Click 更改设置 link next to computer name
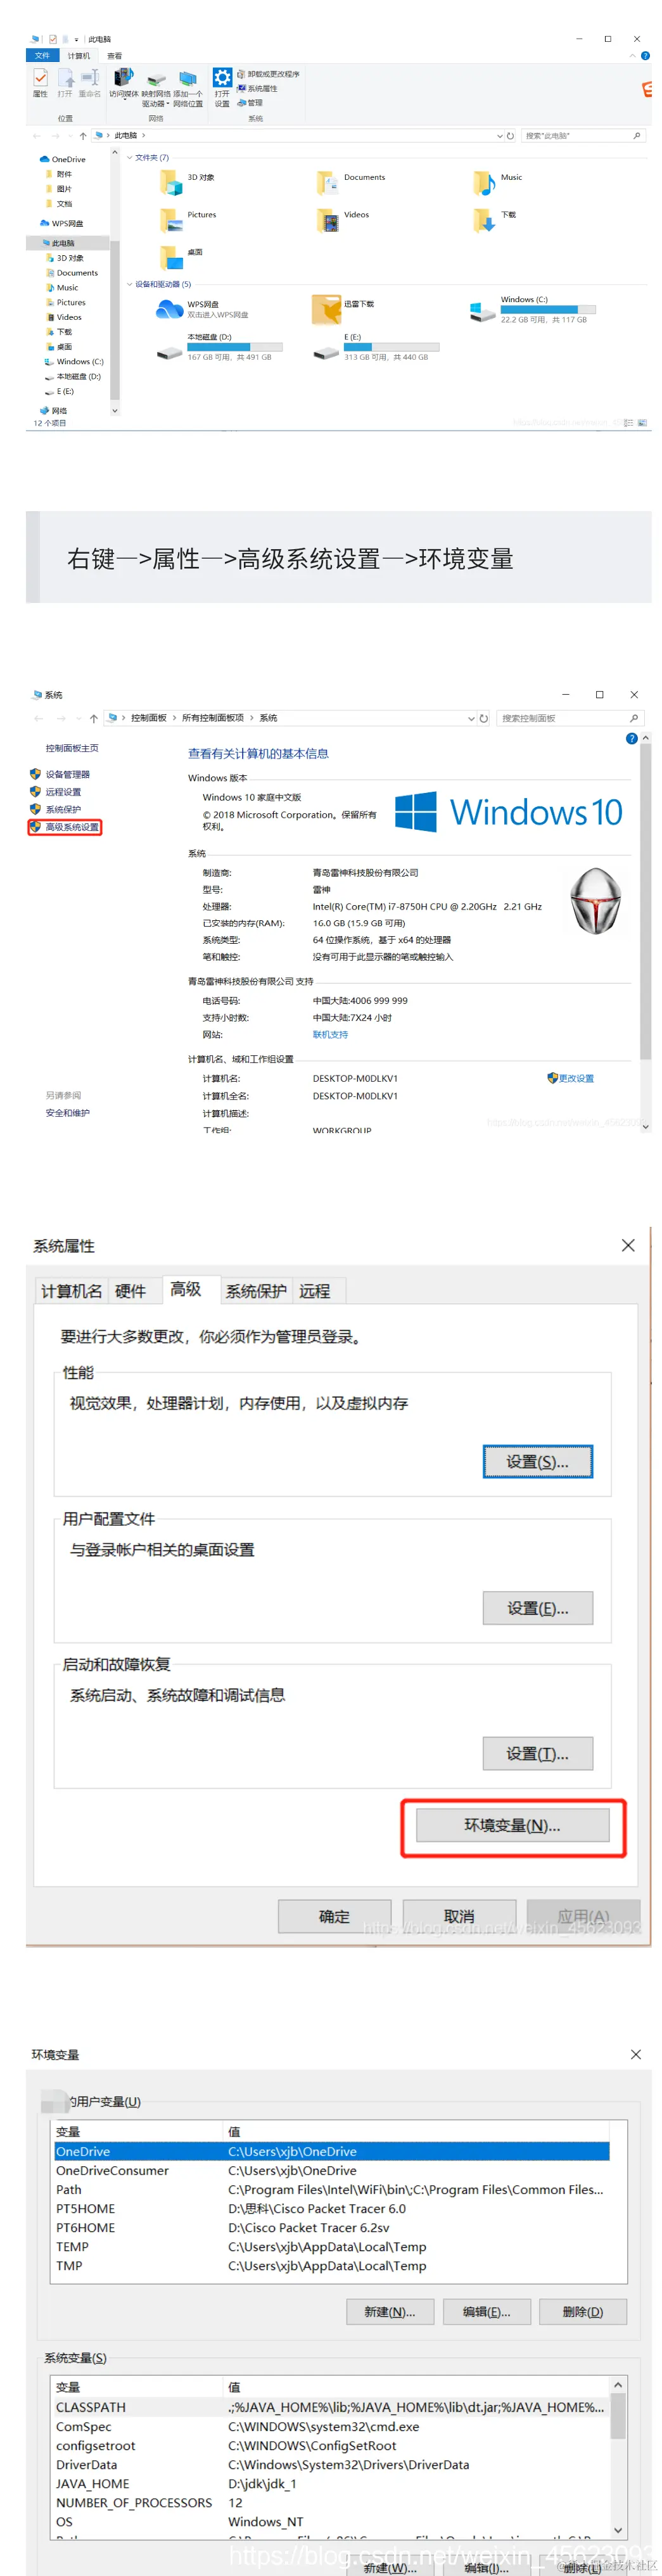The width and height of the screenshot is (662, 2576). [571, 1078]
